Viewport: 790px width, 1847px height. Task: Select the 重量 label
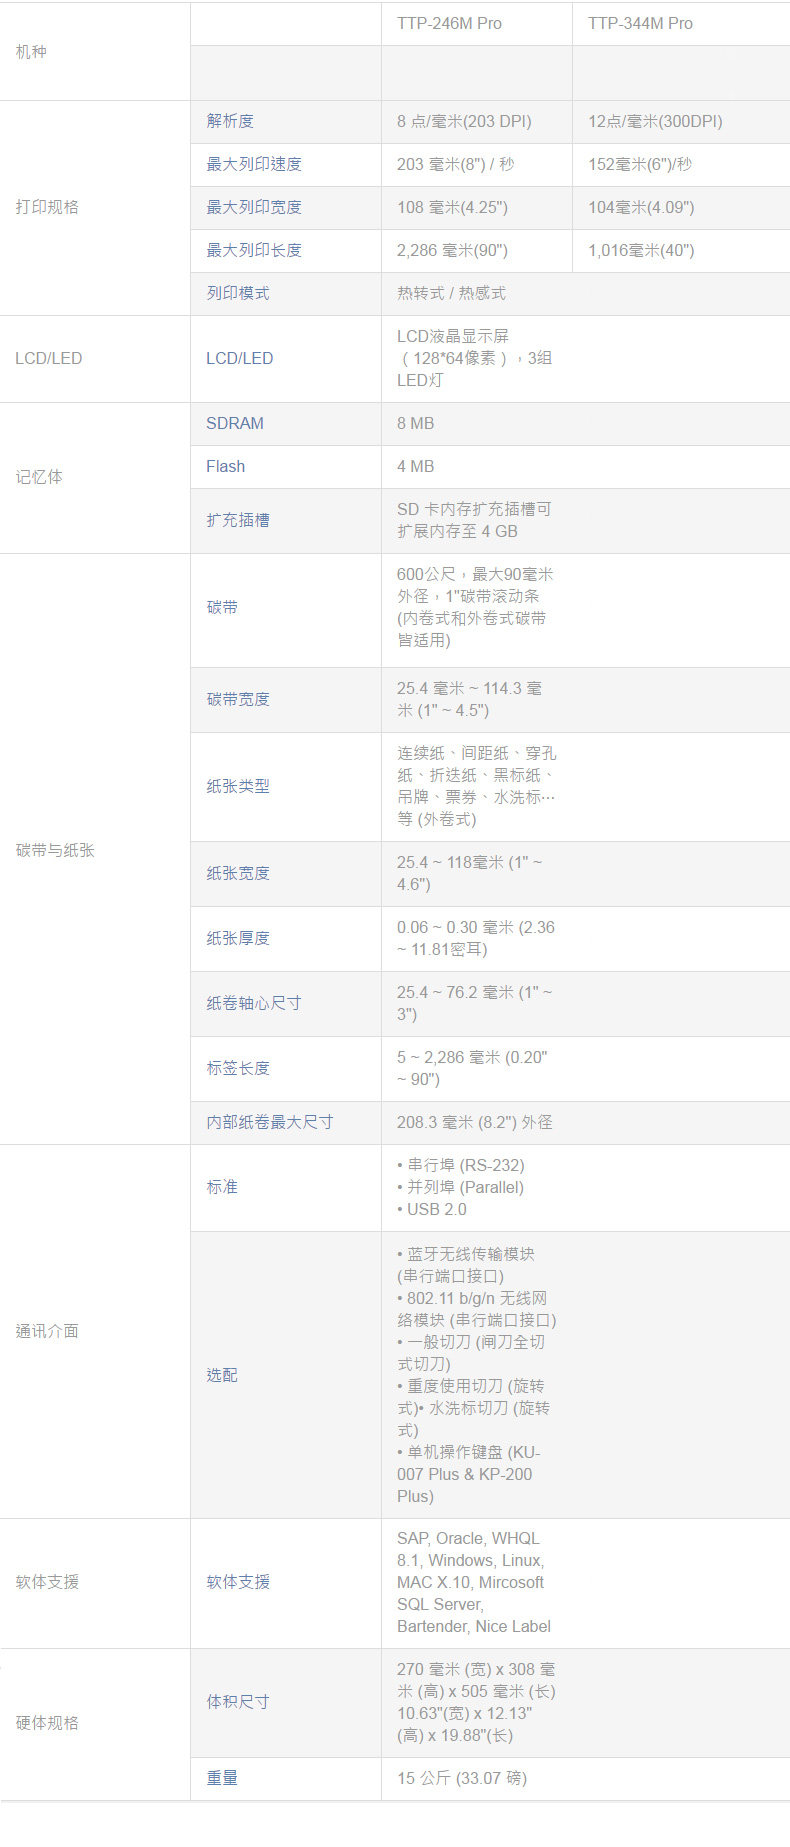tap(222, 1778)
